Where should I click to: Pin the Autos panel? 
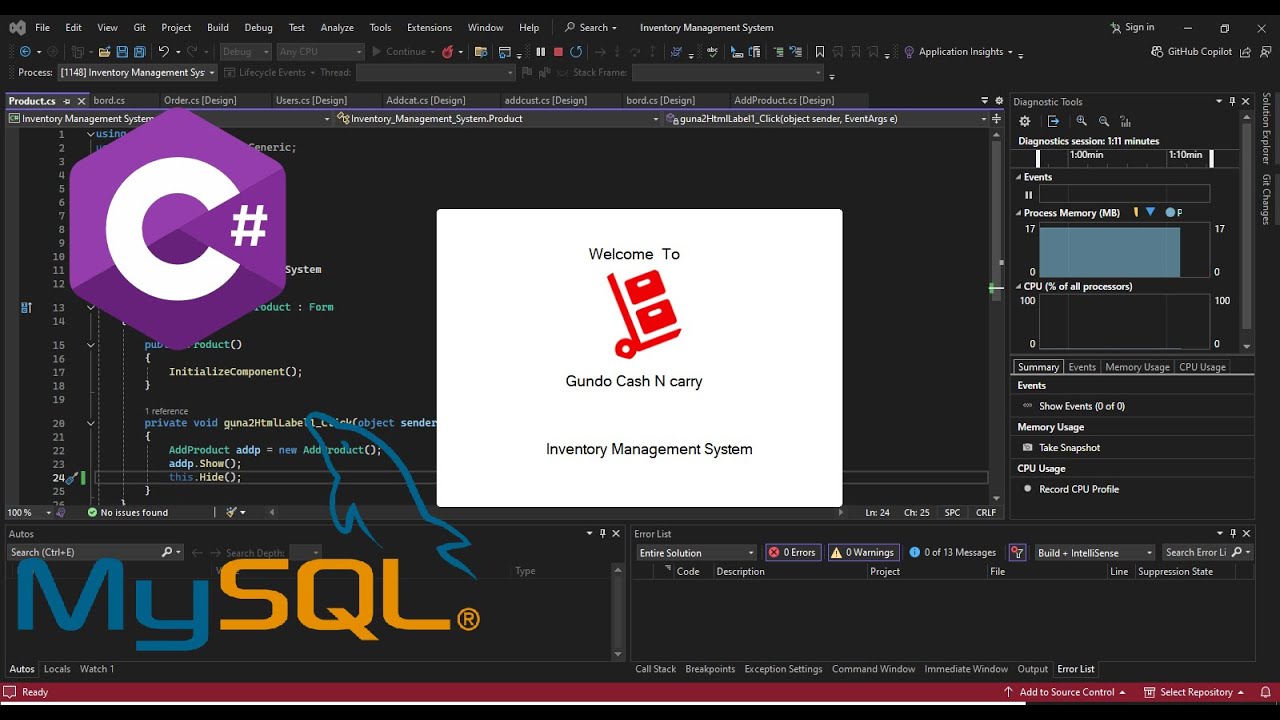point(602,534)
